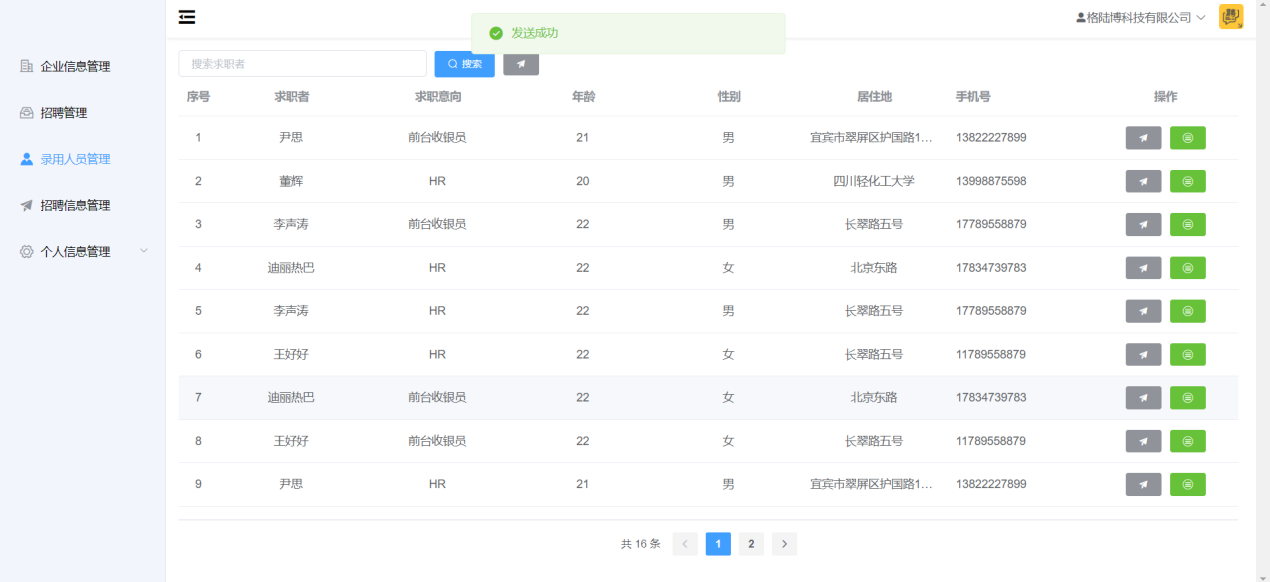
Task: Send message in row 5 李声涛 HR
Action: coord(1143,311)
